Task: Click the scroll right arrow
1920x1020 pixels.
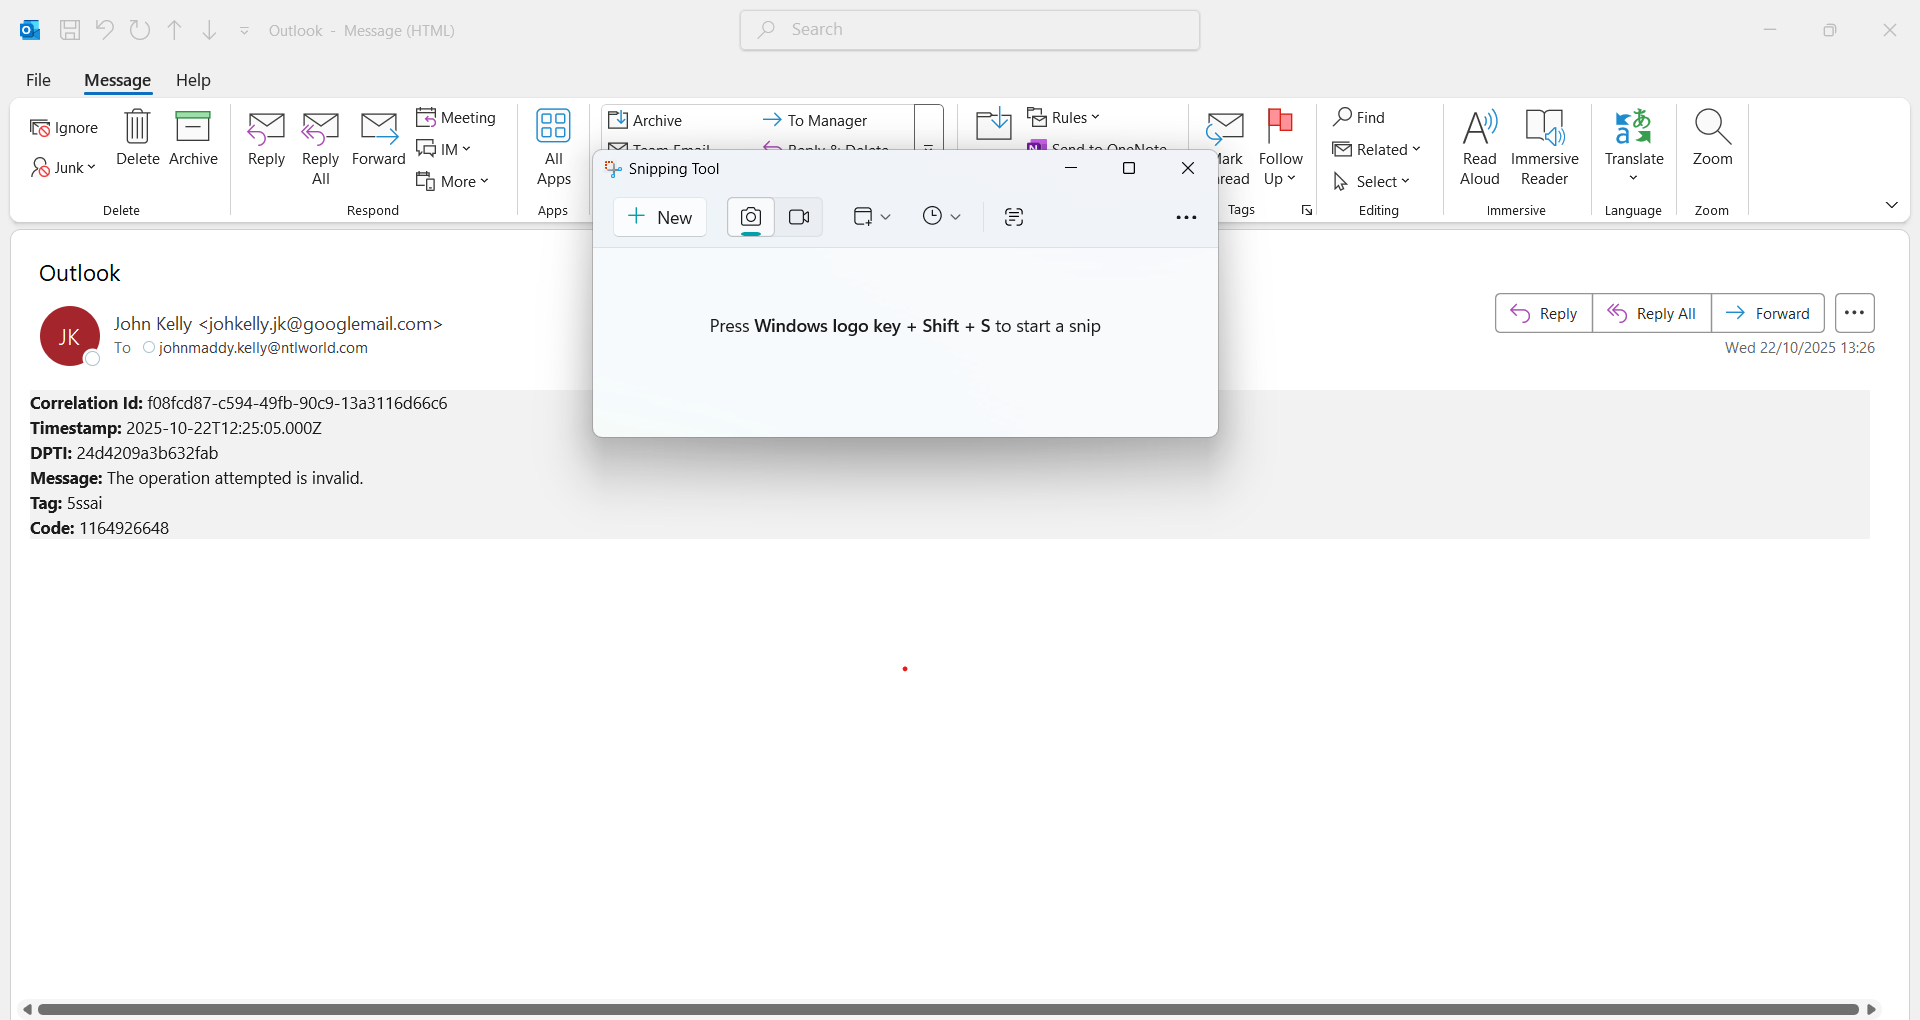Action: pyautogui.click(x=1872, y=1009)
